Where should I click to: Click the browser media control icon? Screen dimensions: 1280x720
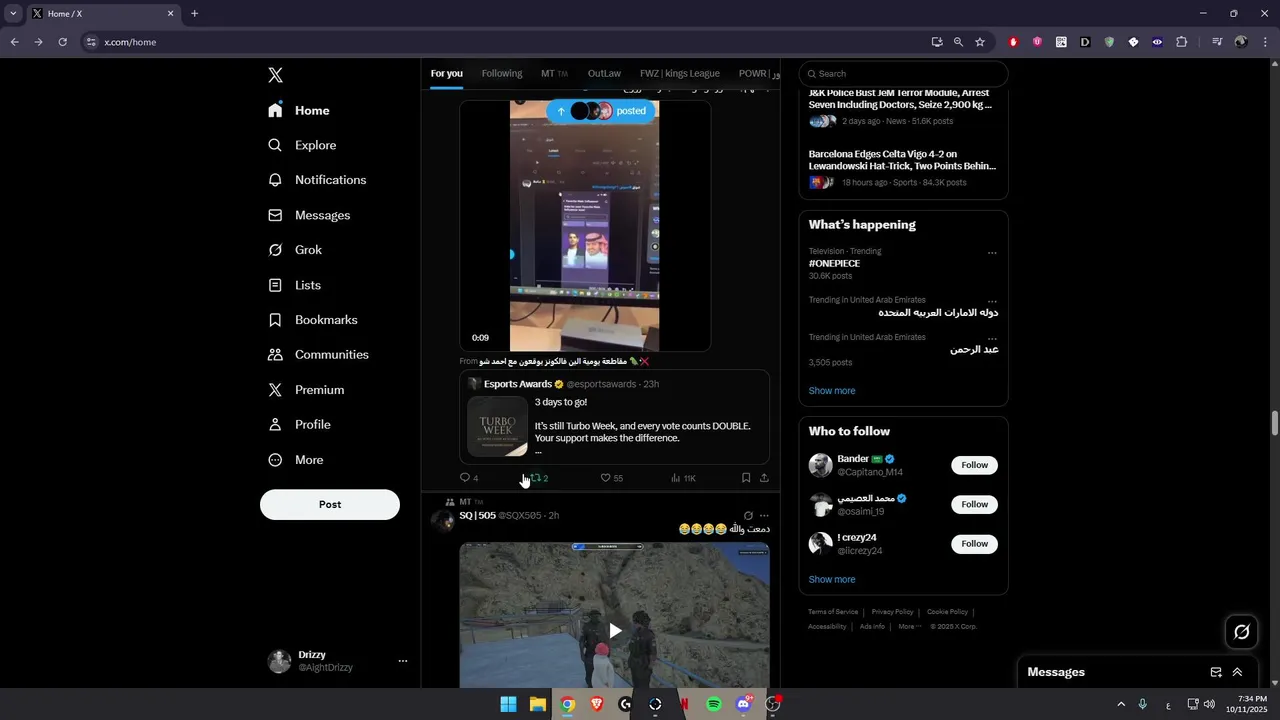click(1217, 42)
